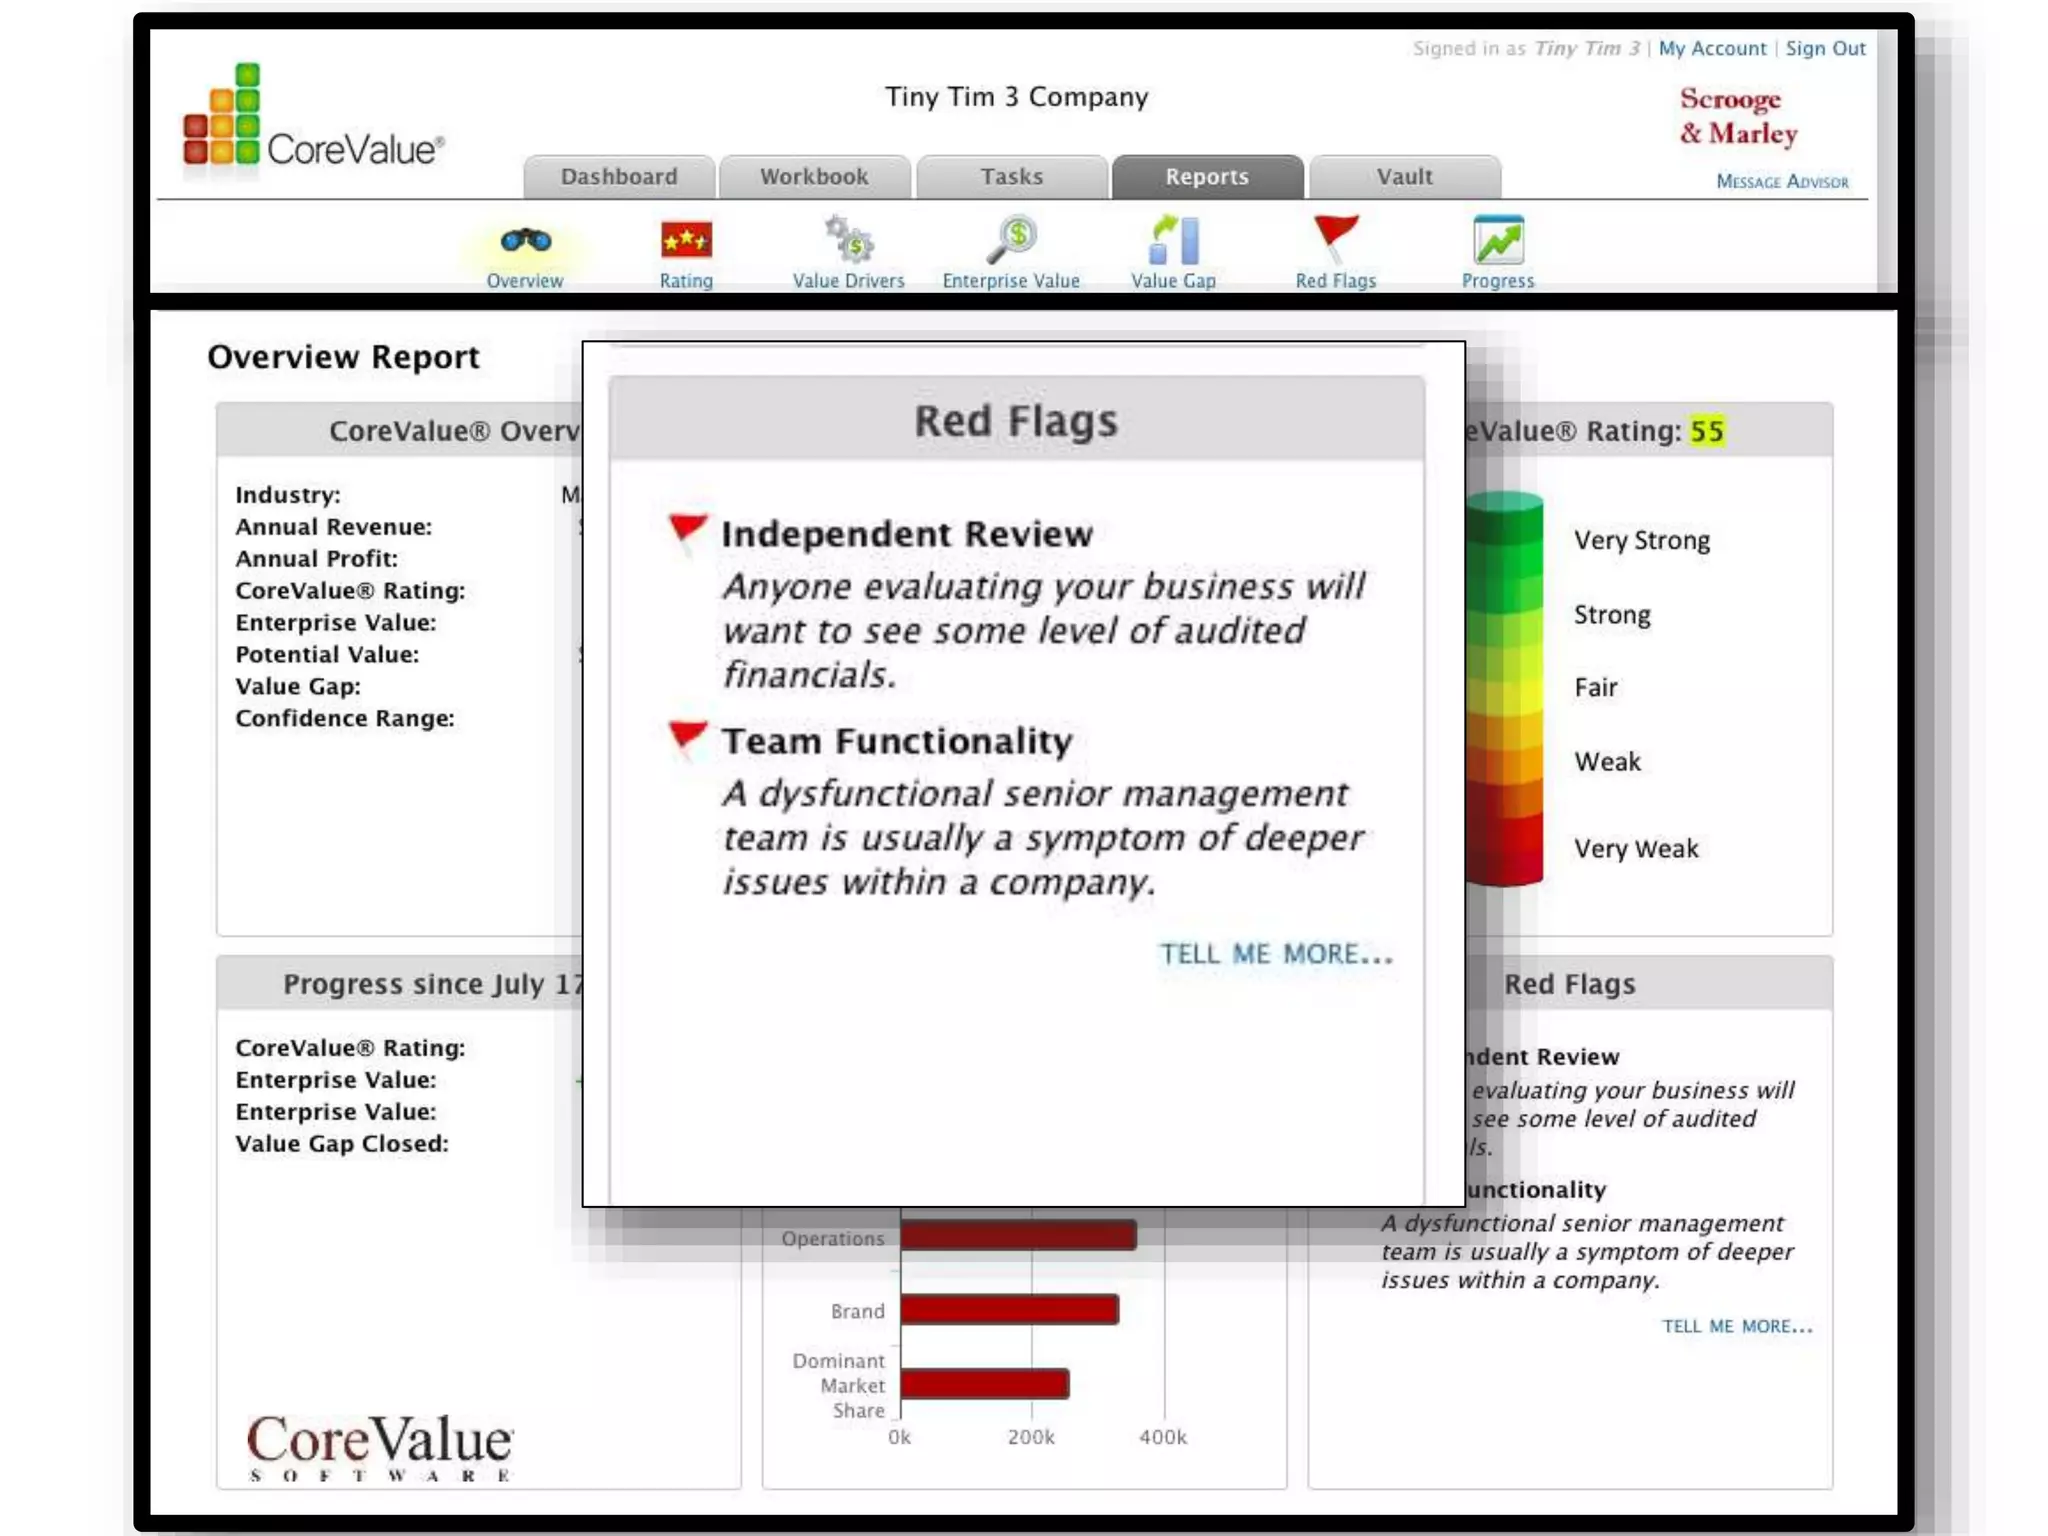
Task: Click the Operations bar in chart
Action: 1017,1236
